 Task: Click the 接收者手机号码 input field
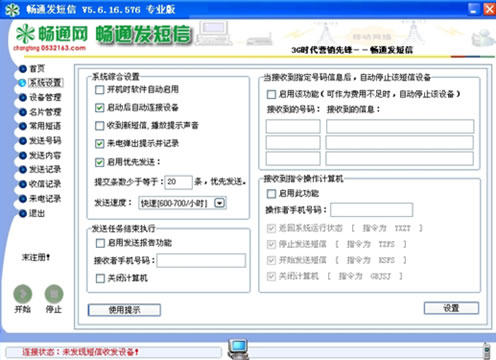(201, 261)
